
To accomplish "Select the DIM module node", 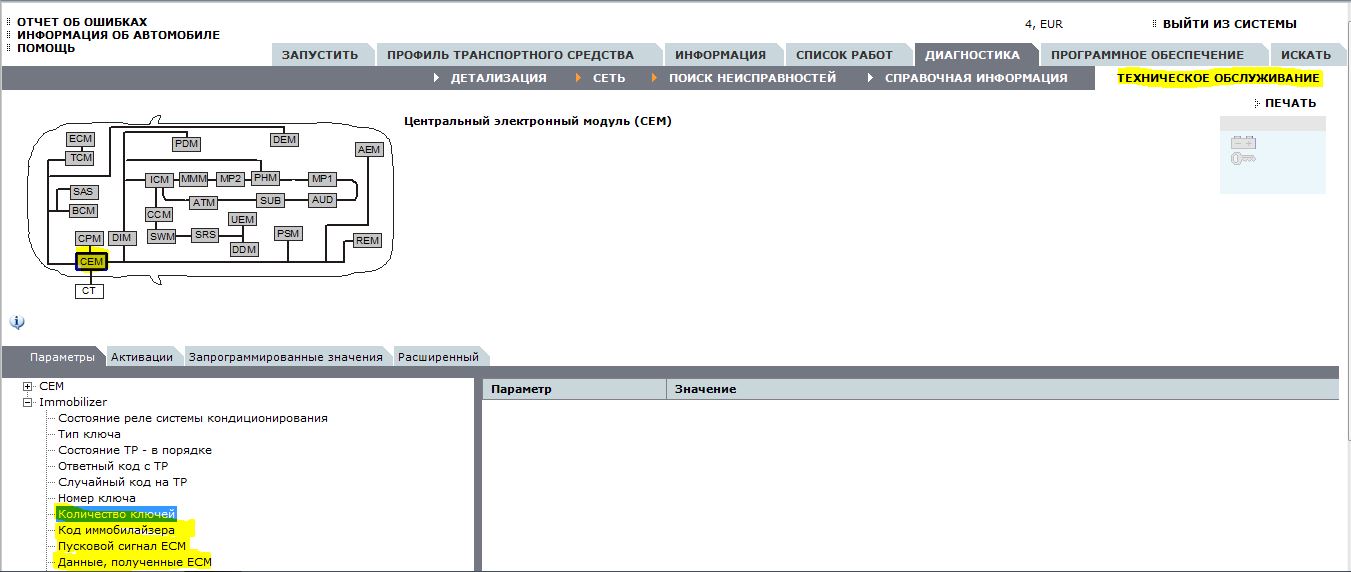I will click(122, 238).
